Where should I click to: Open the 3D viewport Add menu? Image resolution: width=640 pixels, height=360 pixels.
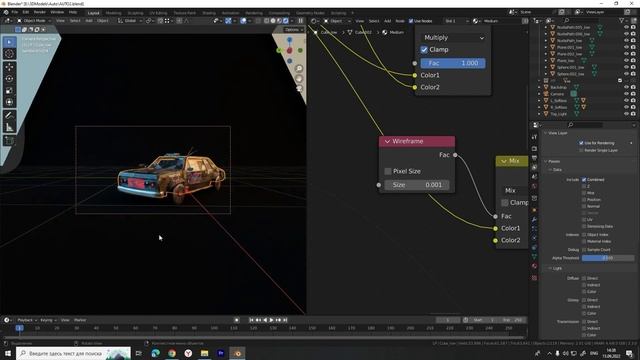89,20
